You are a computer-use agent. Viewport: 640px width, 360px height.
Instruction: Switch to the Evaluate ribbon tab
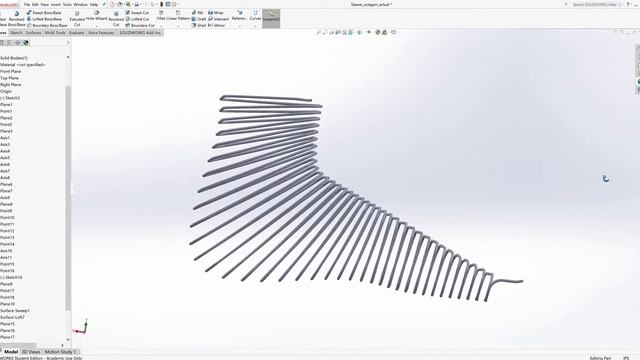tap(76, 33)
